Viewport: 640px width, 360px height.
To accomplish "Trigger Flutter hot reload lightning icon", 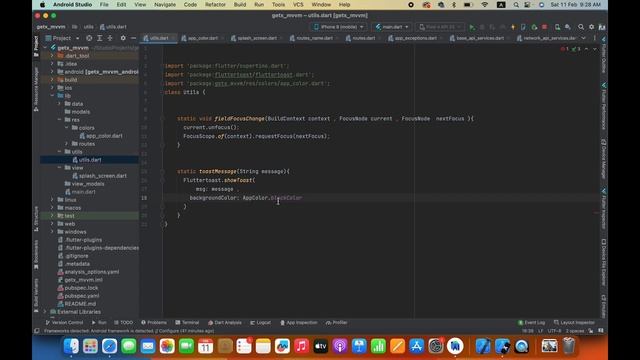I will [513, 27].
